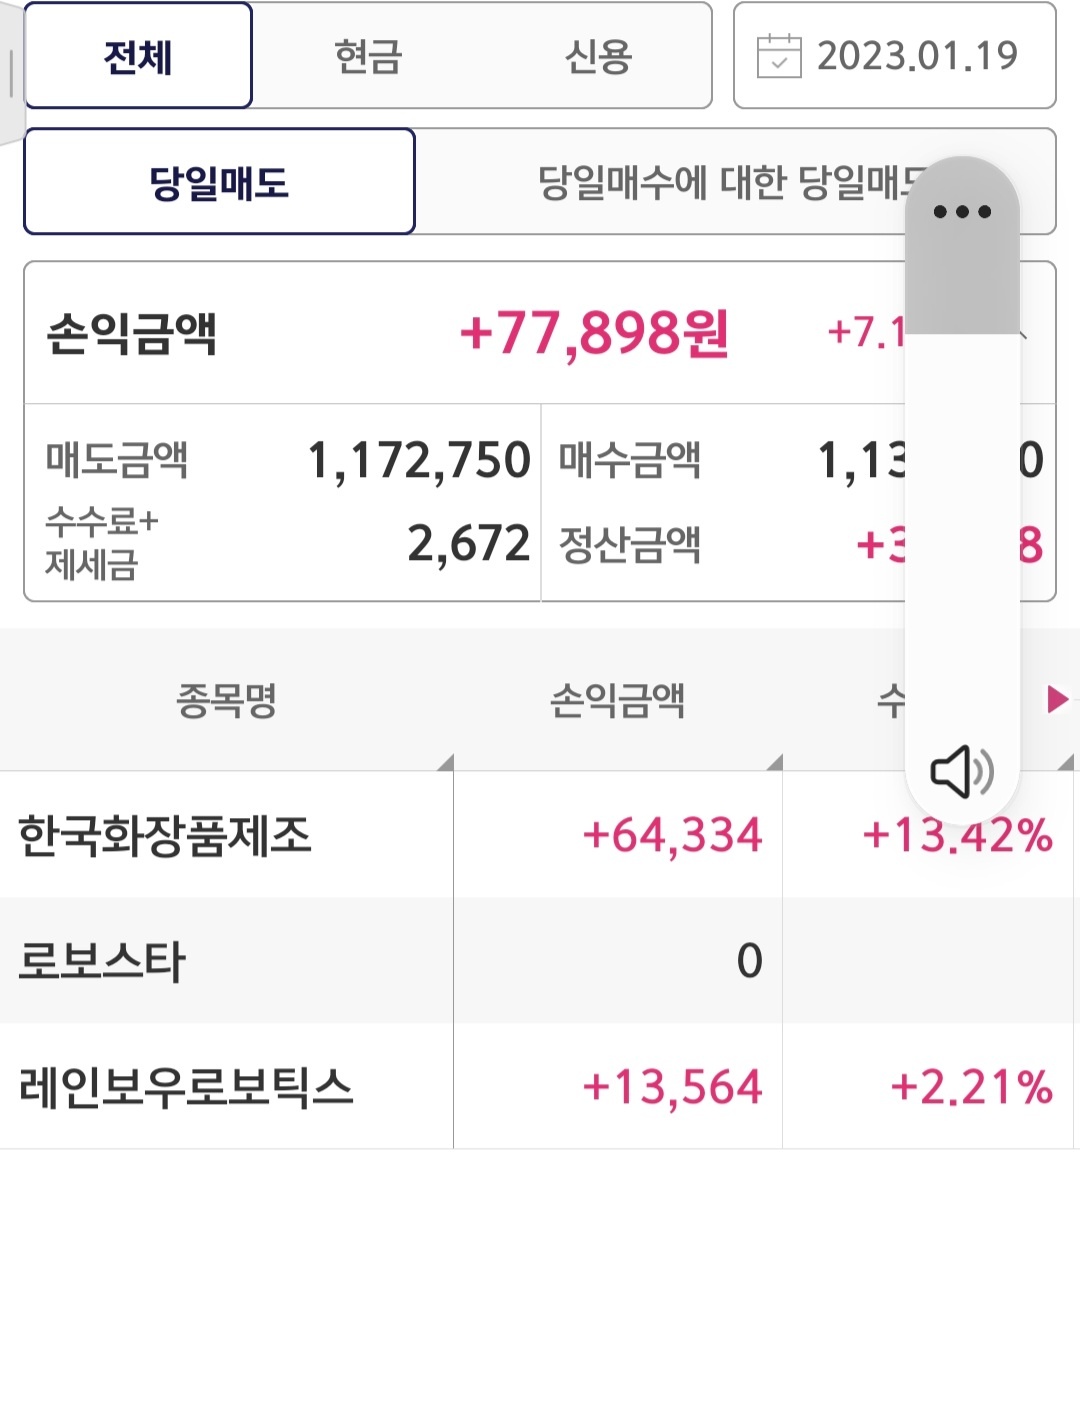Tap the 손익금액 column header in table
This screenshot has width=1080, height=1426.
pos(617,700)
